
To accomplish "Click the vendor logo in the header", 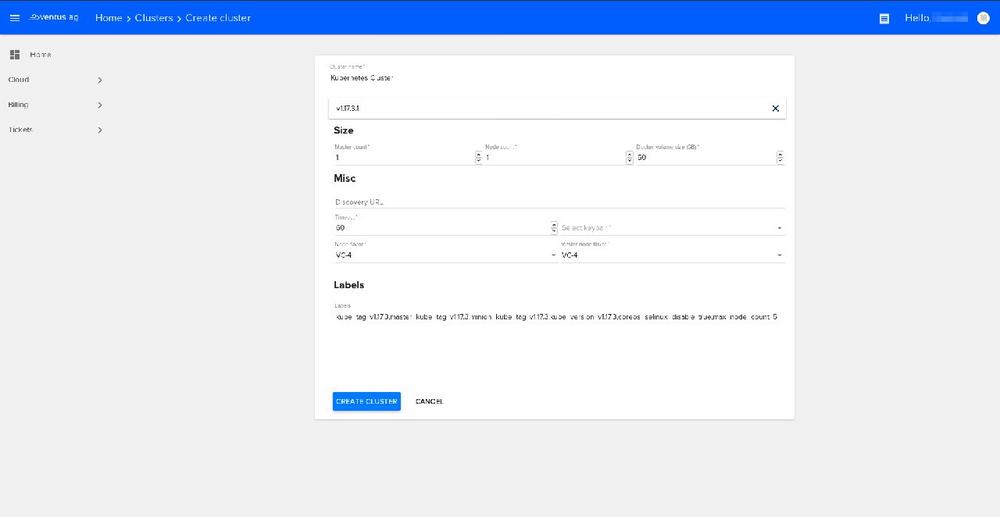I will 54,18.
